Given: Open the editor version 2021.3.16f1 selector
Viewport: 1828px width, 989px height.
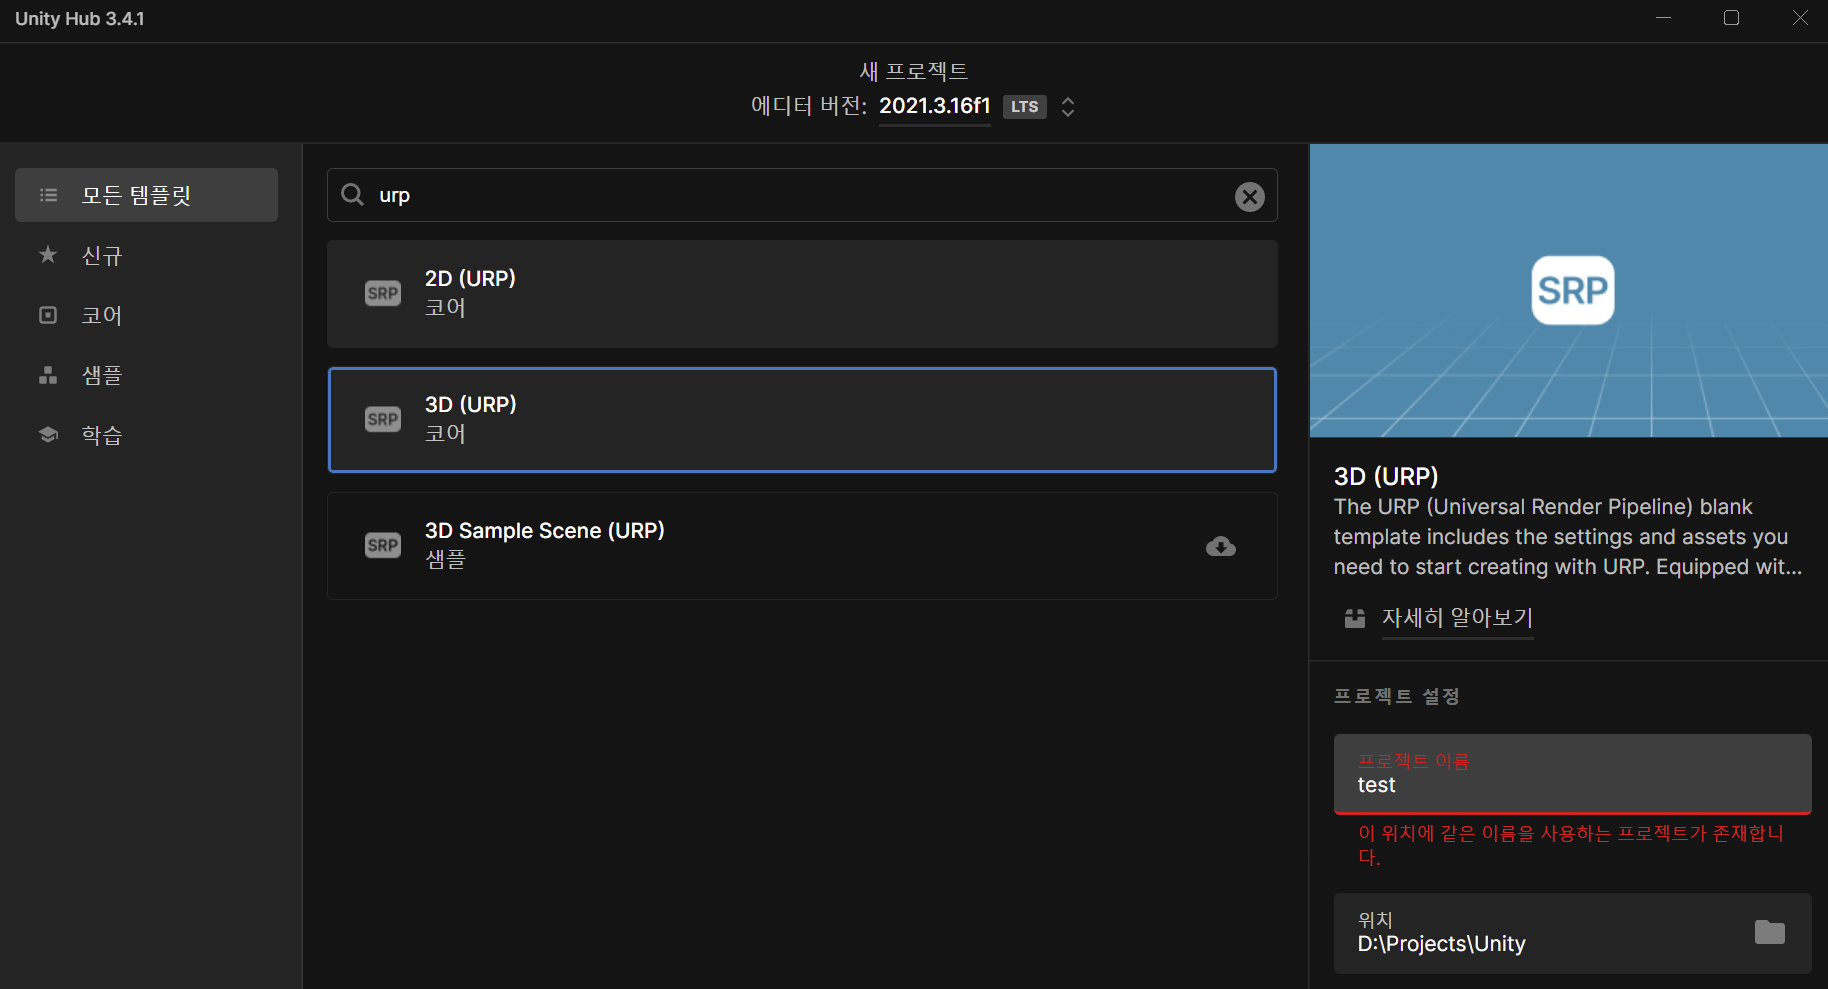Looking at the screenshot, I should point(934,106).
